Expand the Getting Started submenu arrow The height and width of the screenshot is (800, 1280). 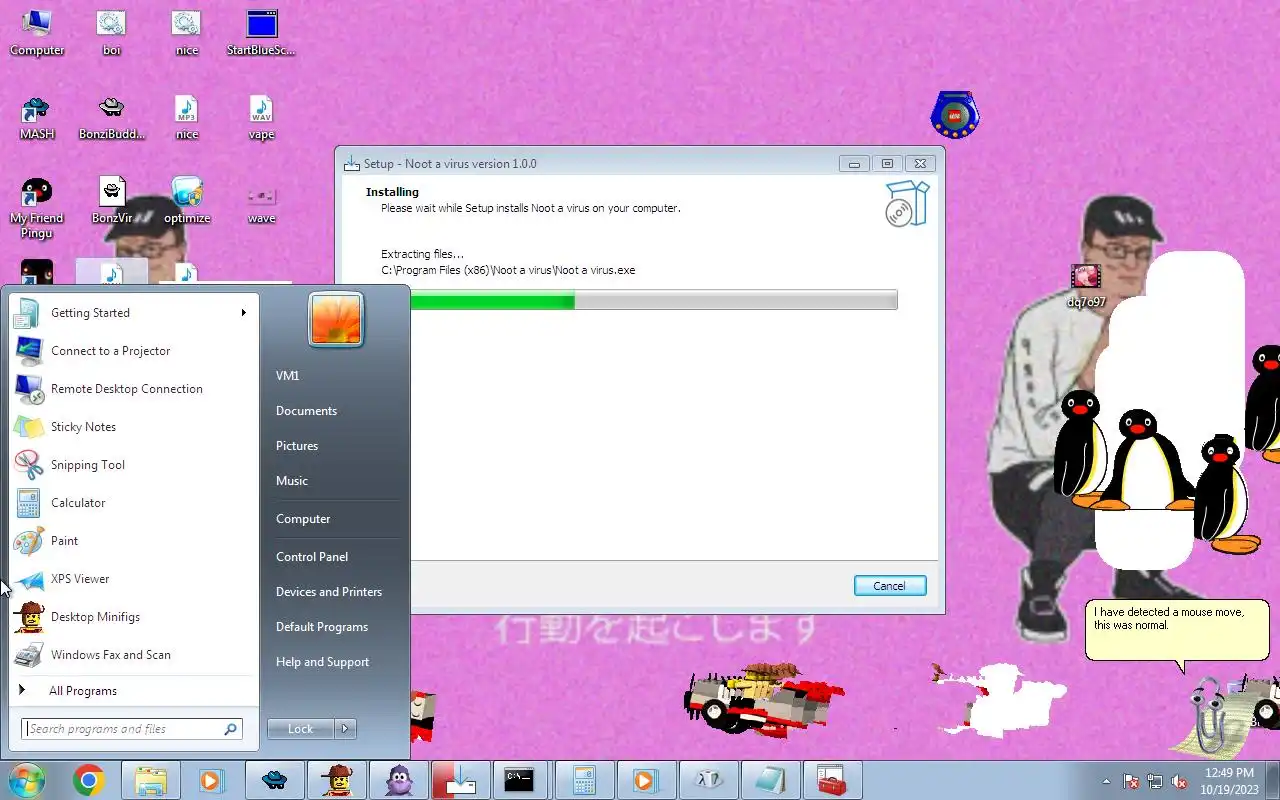click(243, 312)
